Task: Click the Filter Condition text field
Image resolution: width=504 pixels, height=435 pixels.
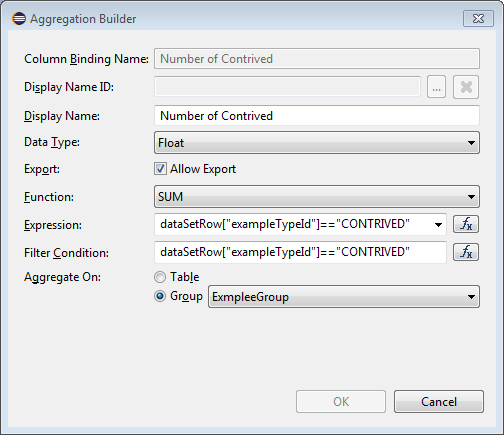Action: [300, 252]
